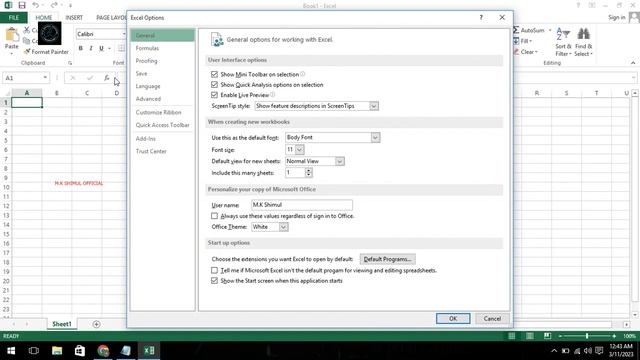Open the INSERT ribbon tab
Screen dimensions: 640x360
[74, 18]
